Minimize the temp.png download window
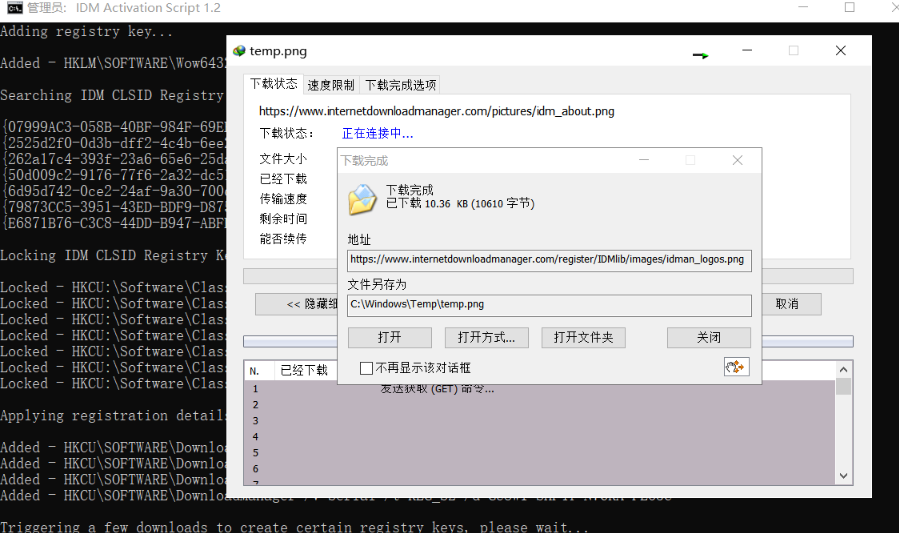This screenshot has height=533, width=899. pos(747,50)
